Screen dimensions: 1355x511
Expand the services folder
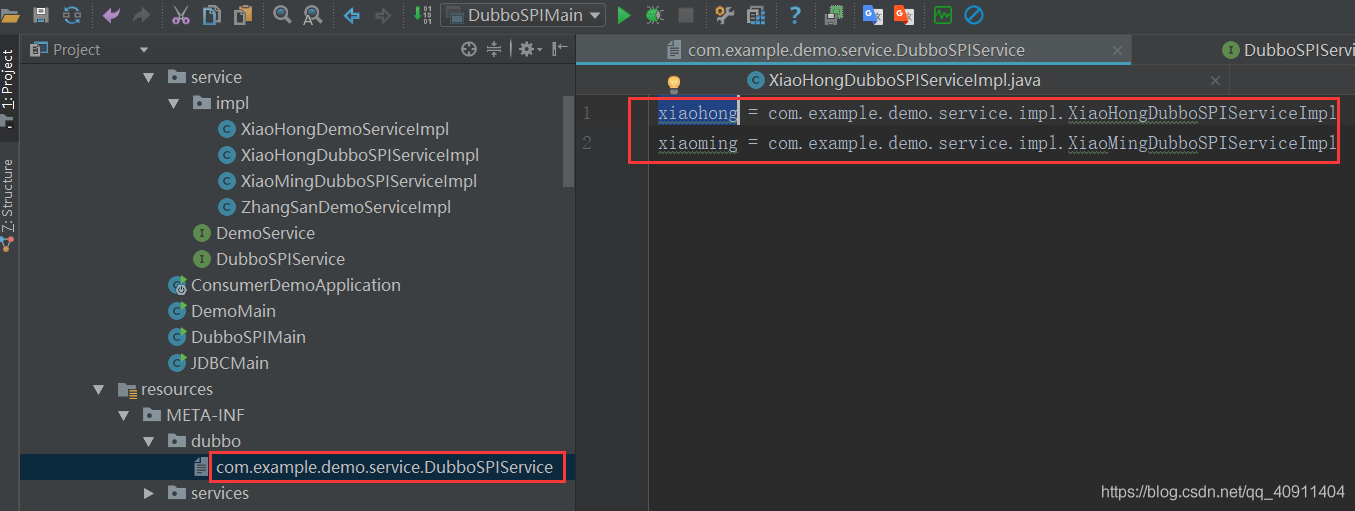[149, 493]
